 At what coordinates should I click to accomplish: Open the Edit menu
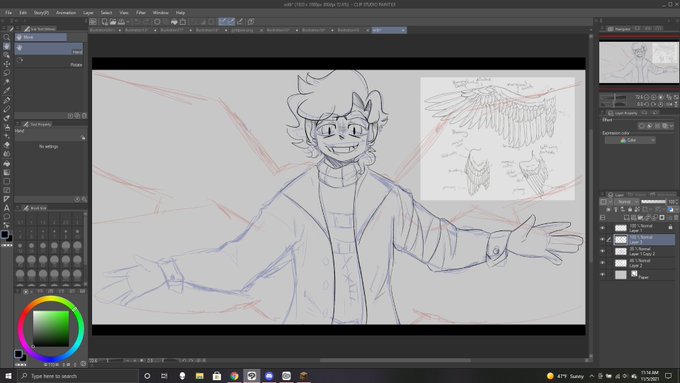(23, 13)
